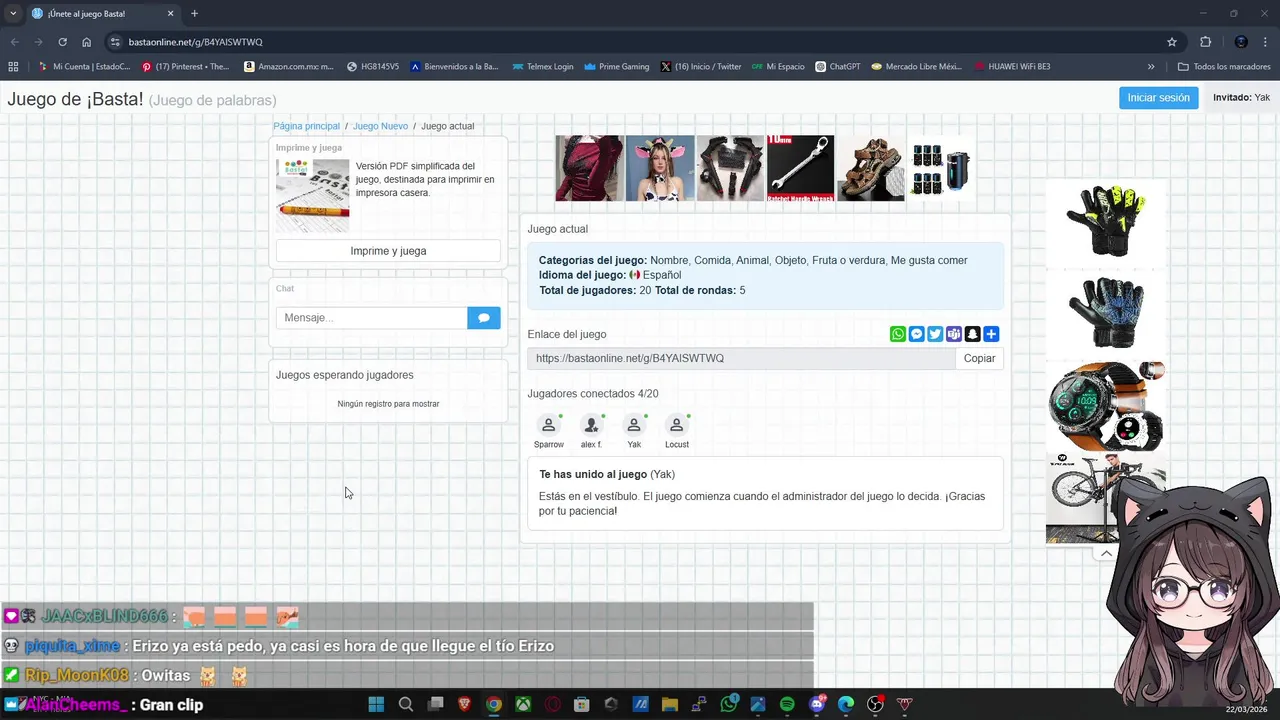Open the browser three-dot menu
The width and height of the screenshot is (1280, 720).
pos(1266,42)
